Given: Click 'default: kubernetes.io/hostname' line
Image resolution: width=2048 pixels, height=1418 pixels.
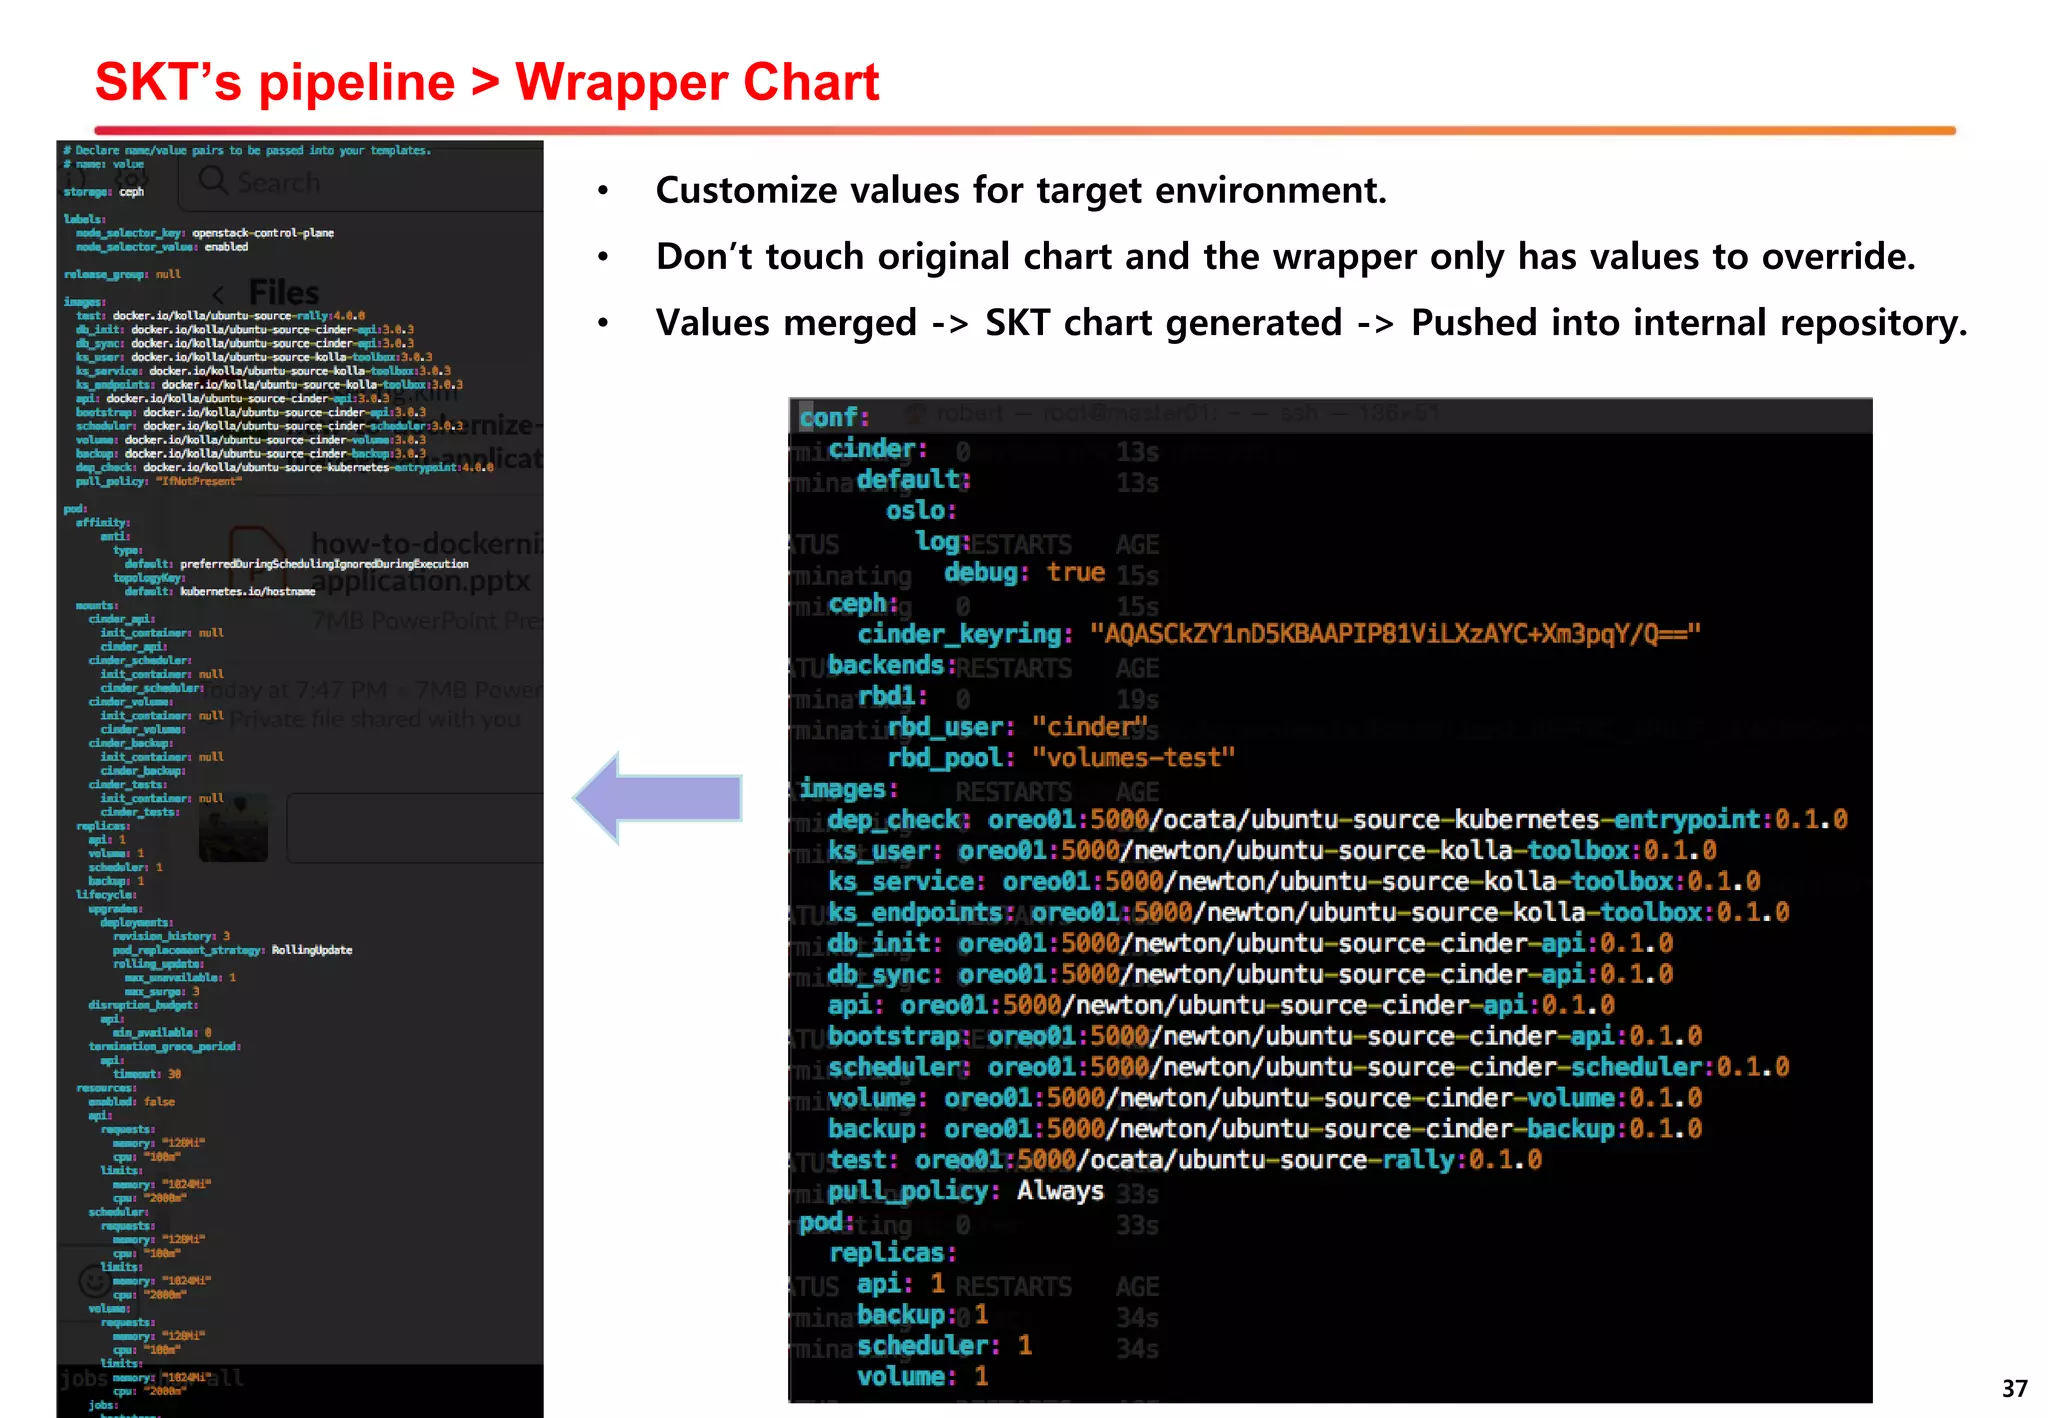Looking at the screenshot, I should (x=220, y=592).
